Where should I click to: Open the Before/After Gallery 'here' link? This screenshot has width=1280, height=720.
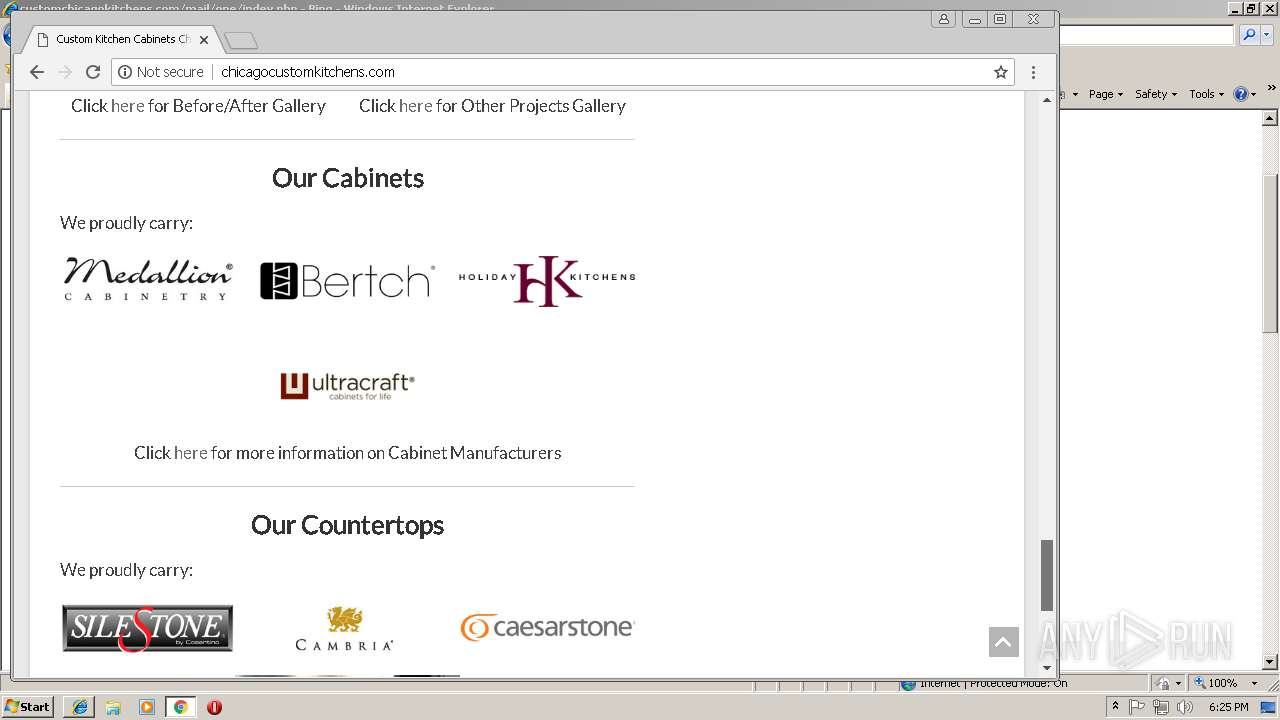pyautogui.click(x=128, y=106)
